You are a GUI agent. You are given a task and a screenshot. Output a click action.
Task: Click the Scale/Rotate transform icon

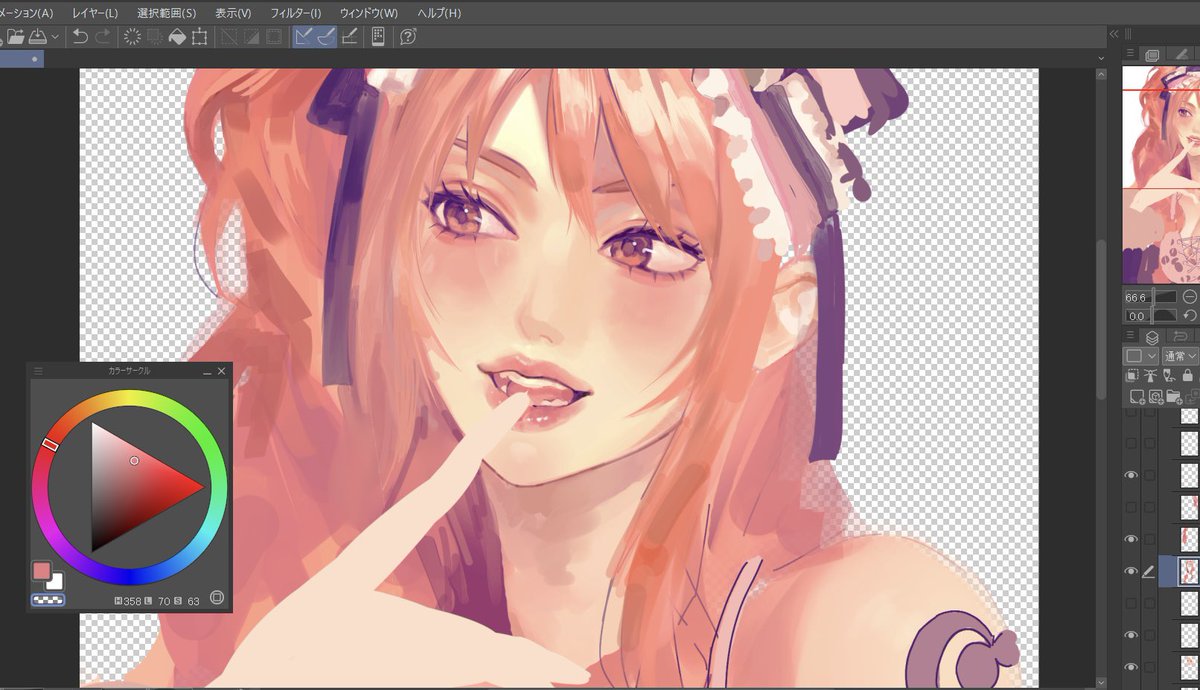pyautogui.click(x=200, y=37)
